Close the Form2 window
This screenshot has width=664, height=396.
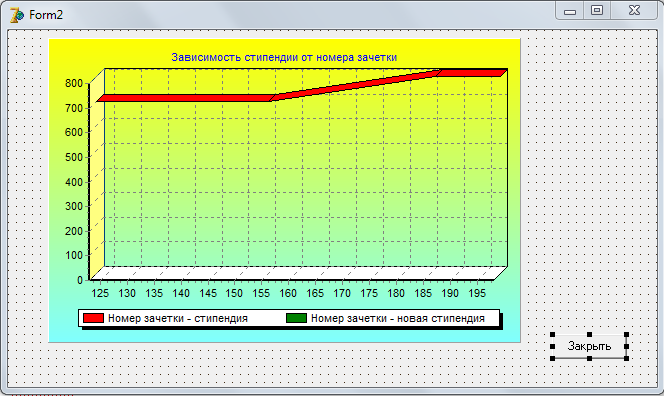click(x=634, y=11)
